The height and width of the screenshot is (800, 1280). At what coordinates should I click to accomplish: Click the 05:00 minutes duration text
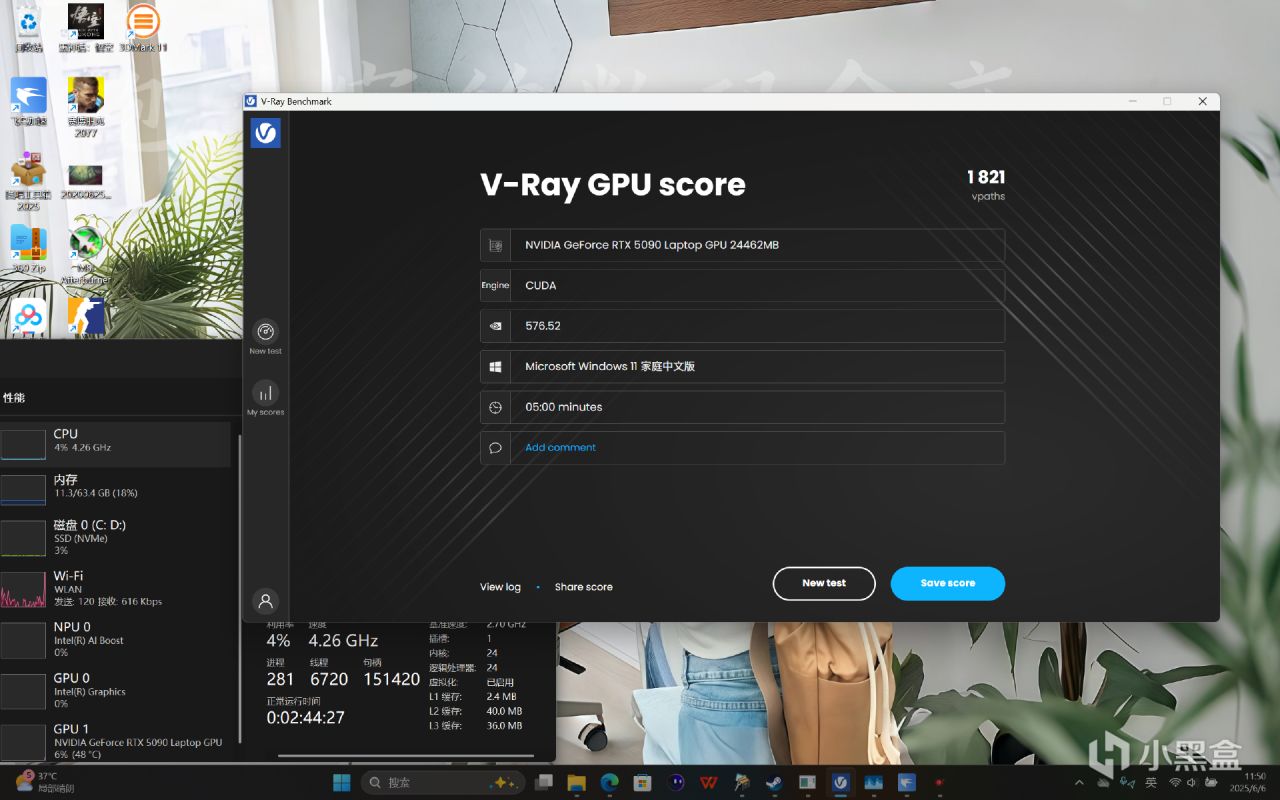(x=564, y=407)
